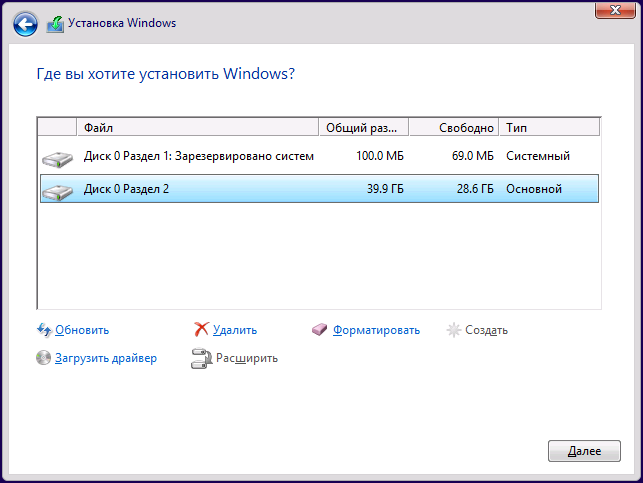The height and width of the screenshot is (483, 643).
Task: Refresh the list via Обновить link
Action: coord(82,330)
